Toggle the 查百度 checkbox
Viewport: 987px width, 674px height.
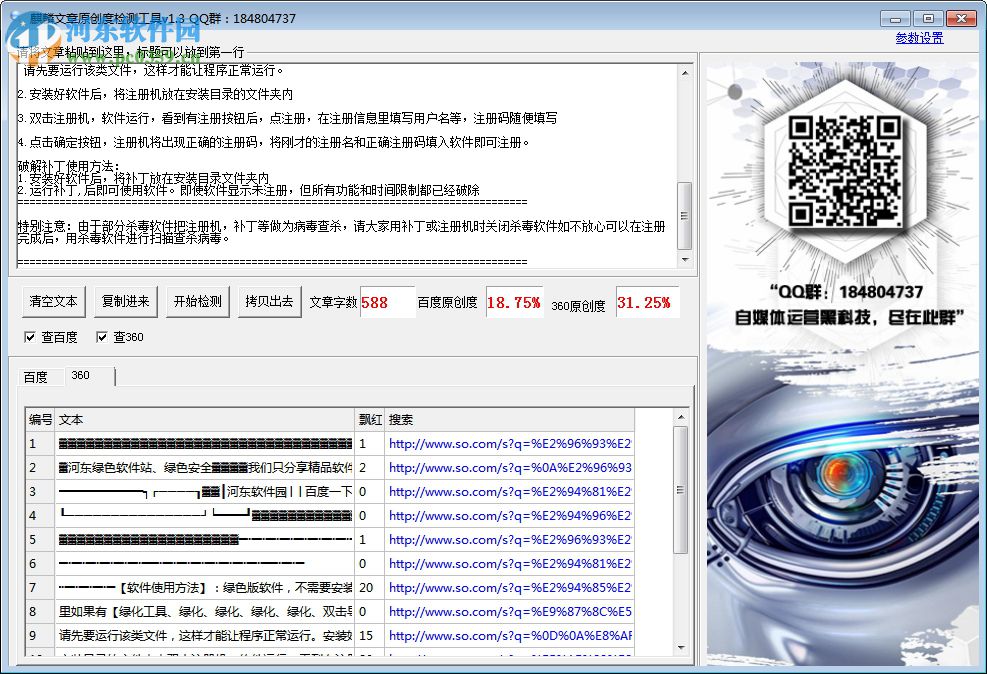30,337
